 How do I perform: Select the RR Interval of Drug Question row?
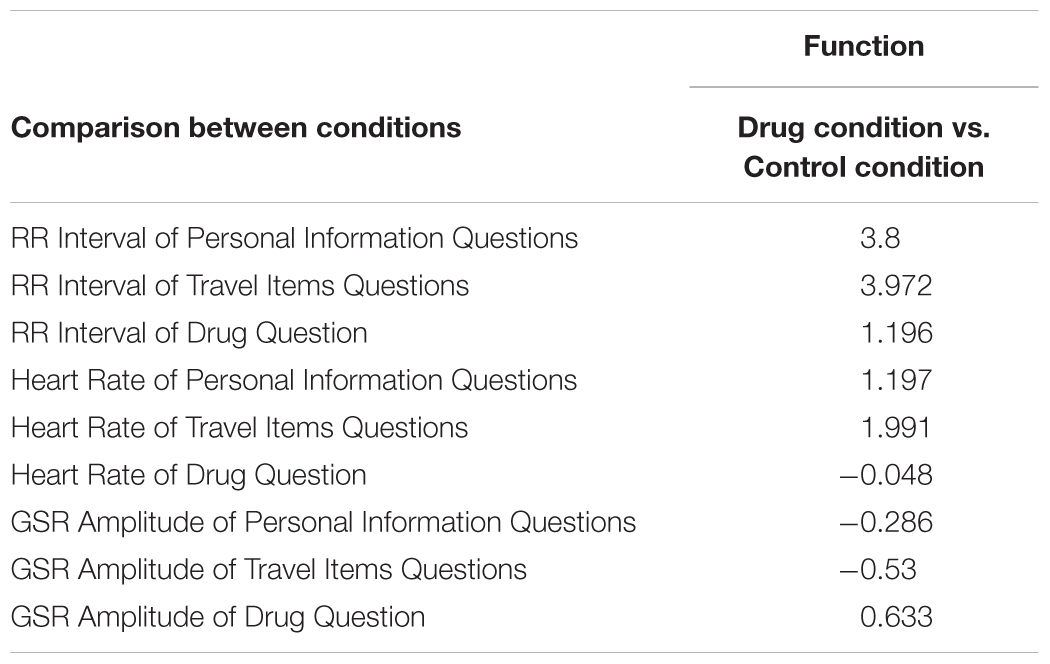tap(524, 333)
